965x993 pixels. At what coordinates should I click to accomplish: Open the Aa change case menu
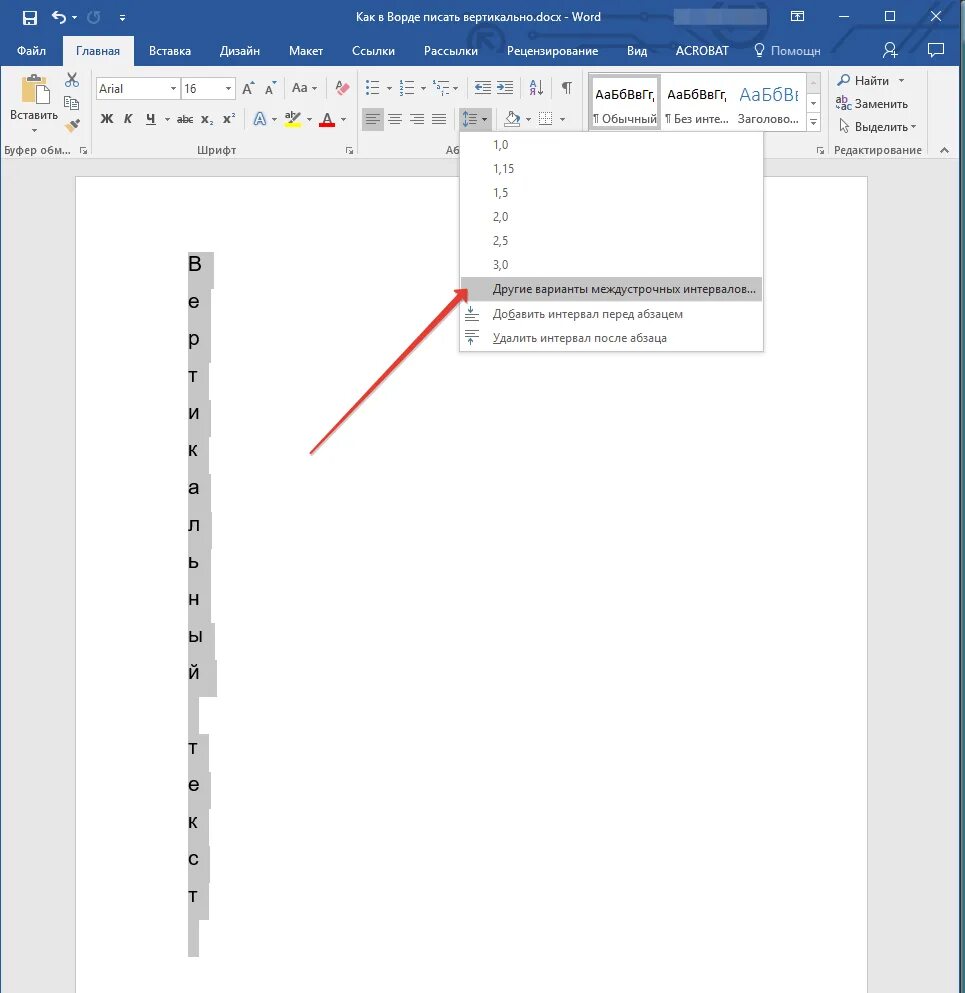304,88
